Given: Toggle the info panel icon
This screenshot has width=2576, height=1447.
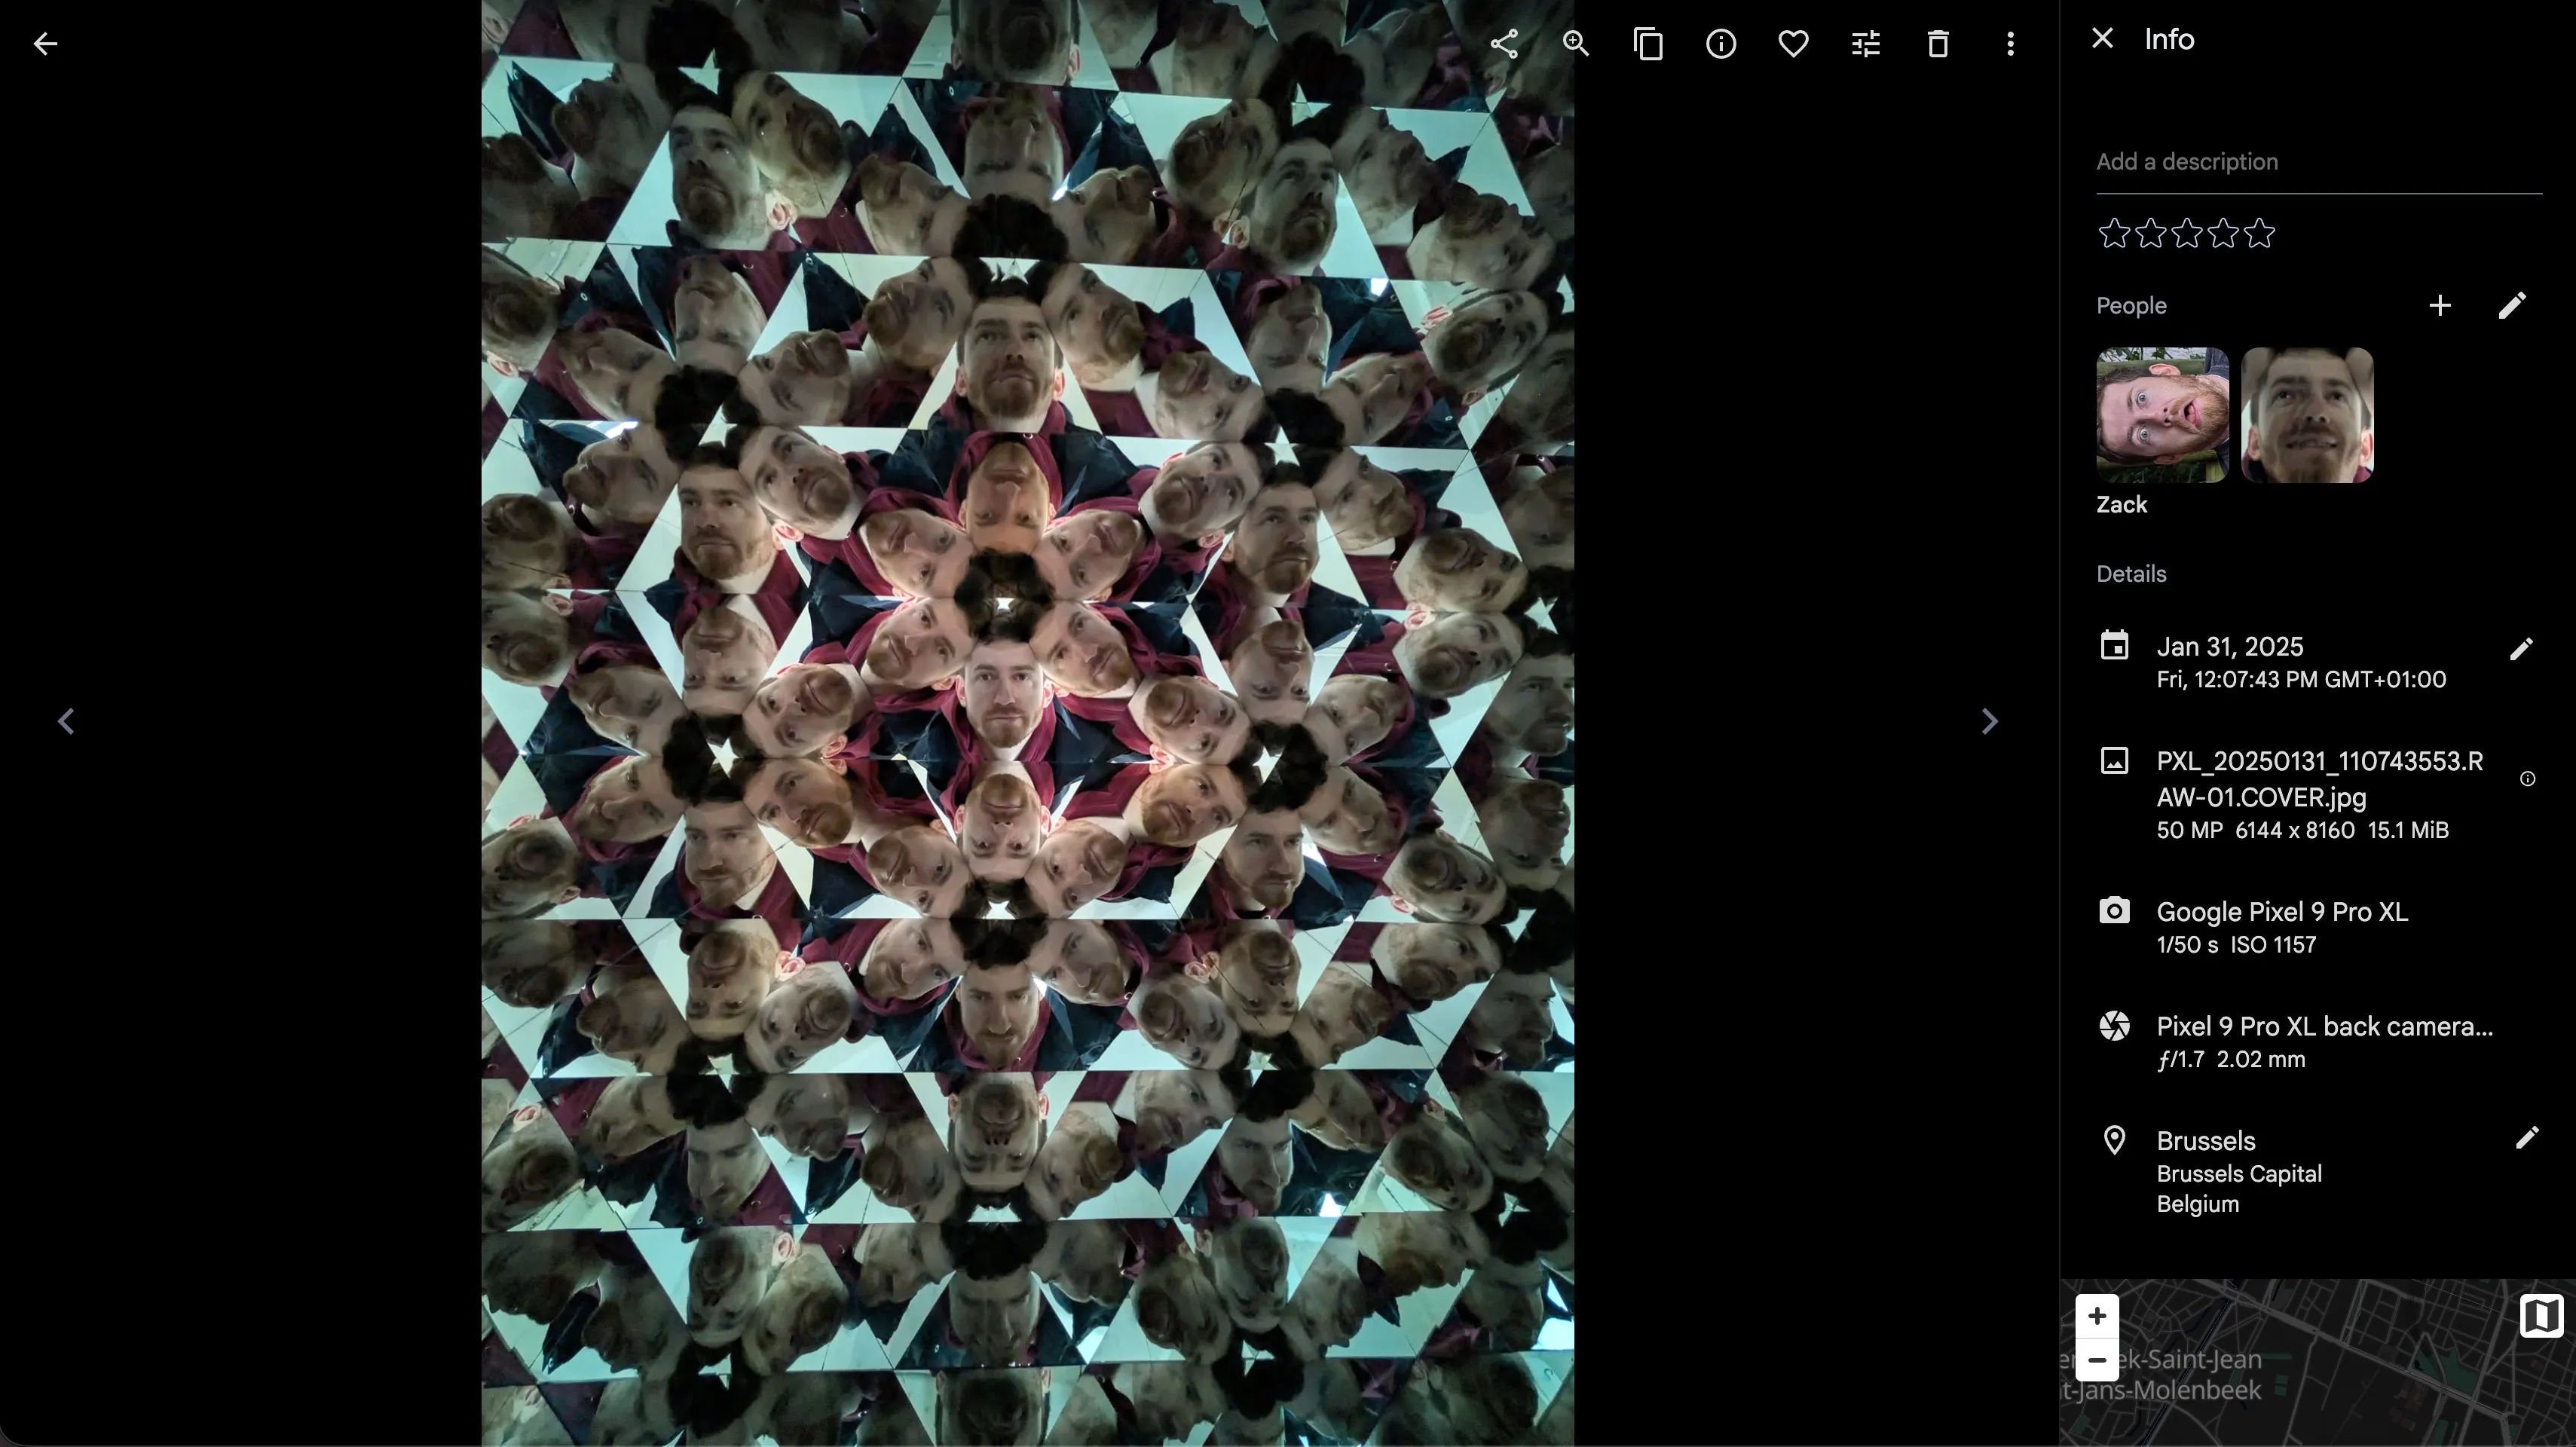Looking at the screenshot, I should click(1721, 44).
